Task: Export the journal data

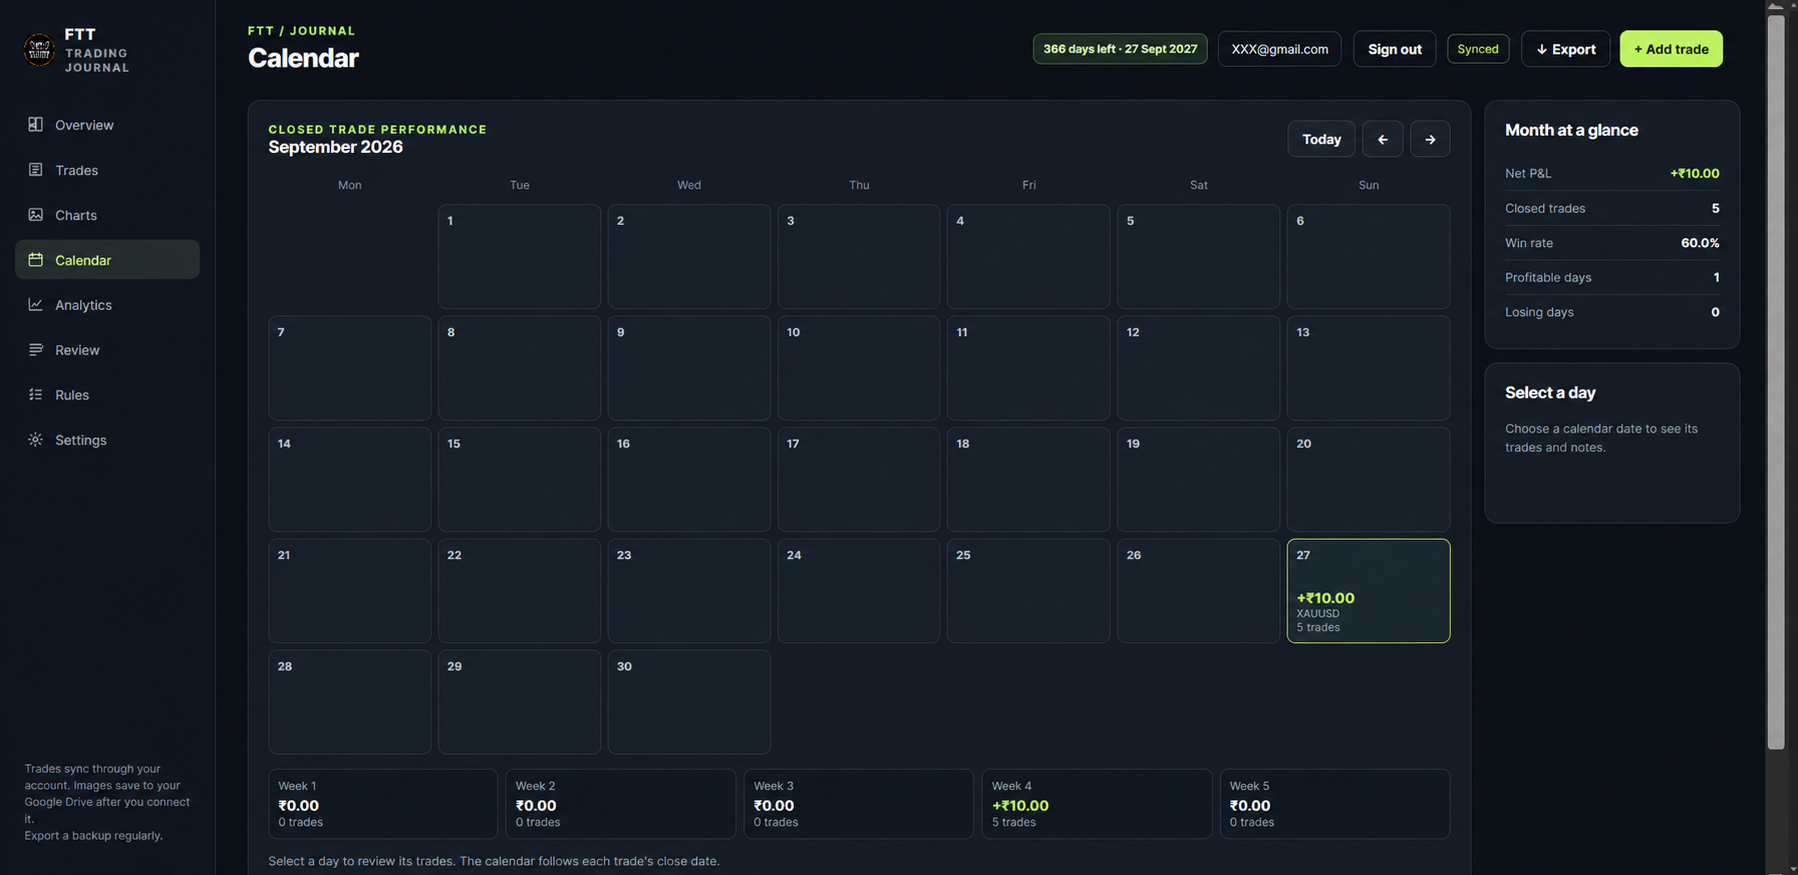Action: point(1566,49)
